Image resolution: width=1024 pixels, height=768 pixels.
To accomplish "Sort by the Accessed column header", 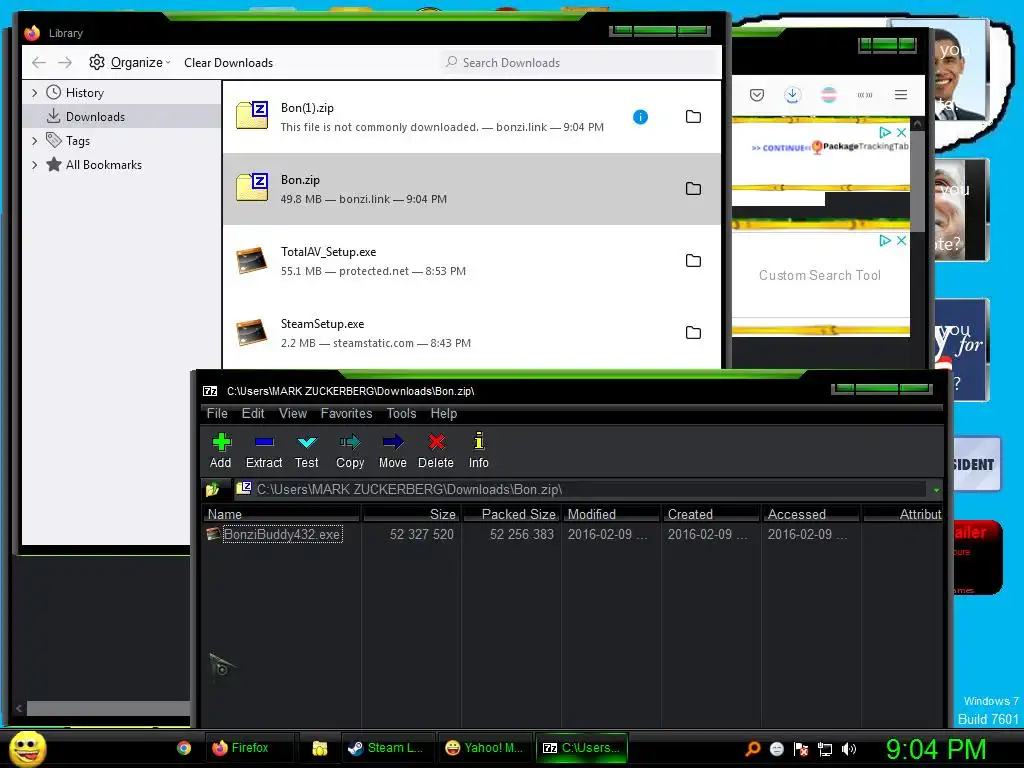I will click(x=812, y=514).
